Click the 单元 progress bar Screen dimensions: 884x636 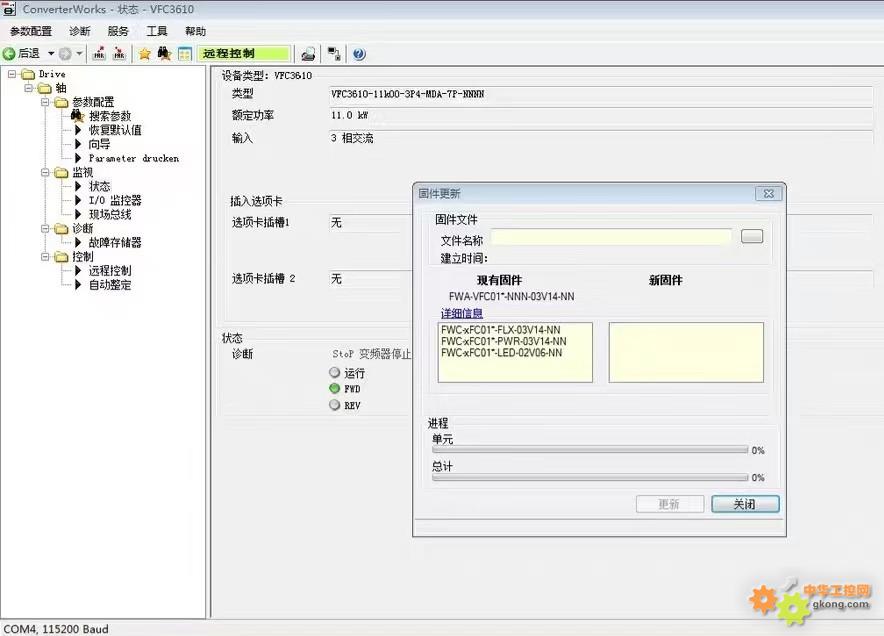point(589,451)
